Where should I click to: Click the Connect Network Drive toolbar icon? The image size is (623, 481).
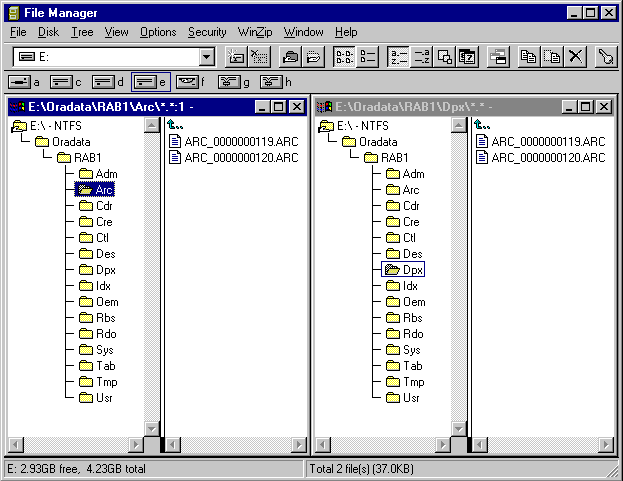[x=236, y=57]
